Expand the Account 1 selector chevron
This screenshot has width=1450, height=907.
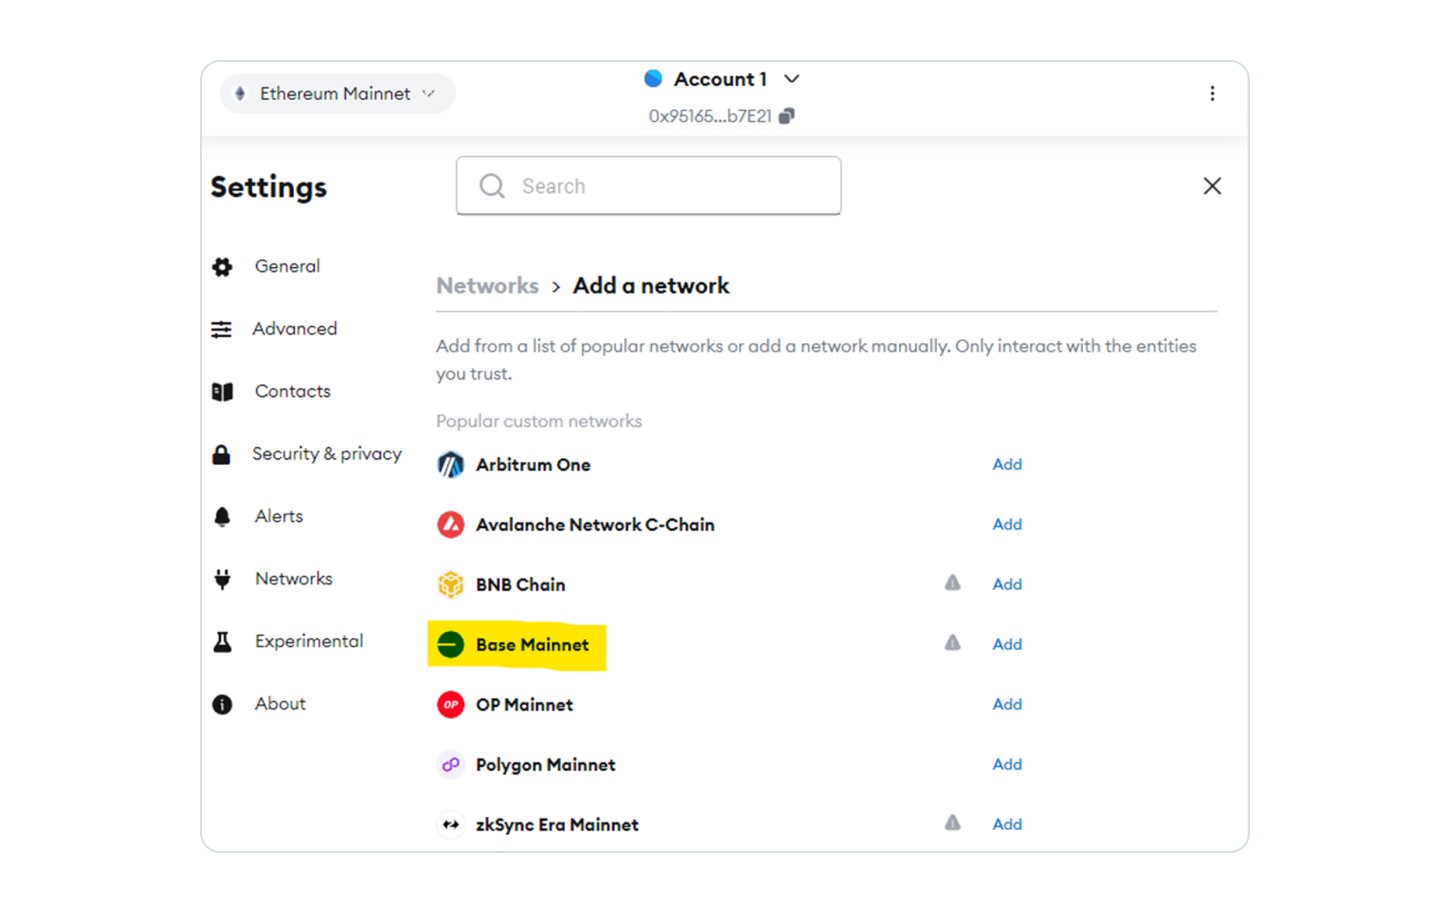pos(791,79)
